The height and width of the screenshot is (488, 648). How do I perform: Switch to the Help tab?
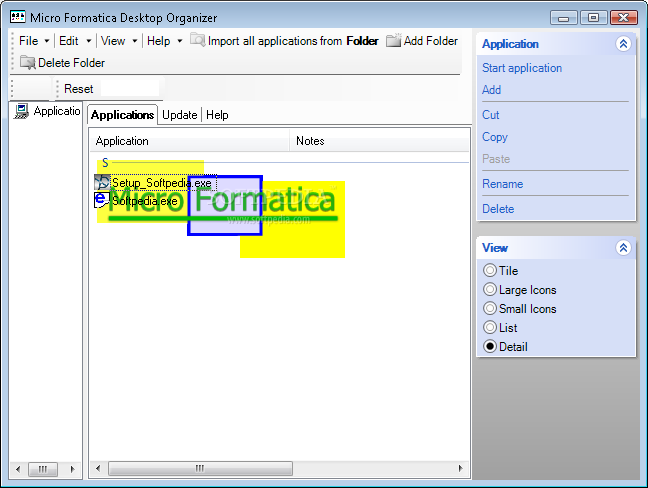tap(217, 115)
